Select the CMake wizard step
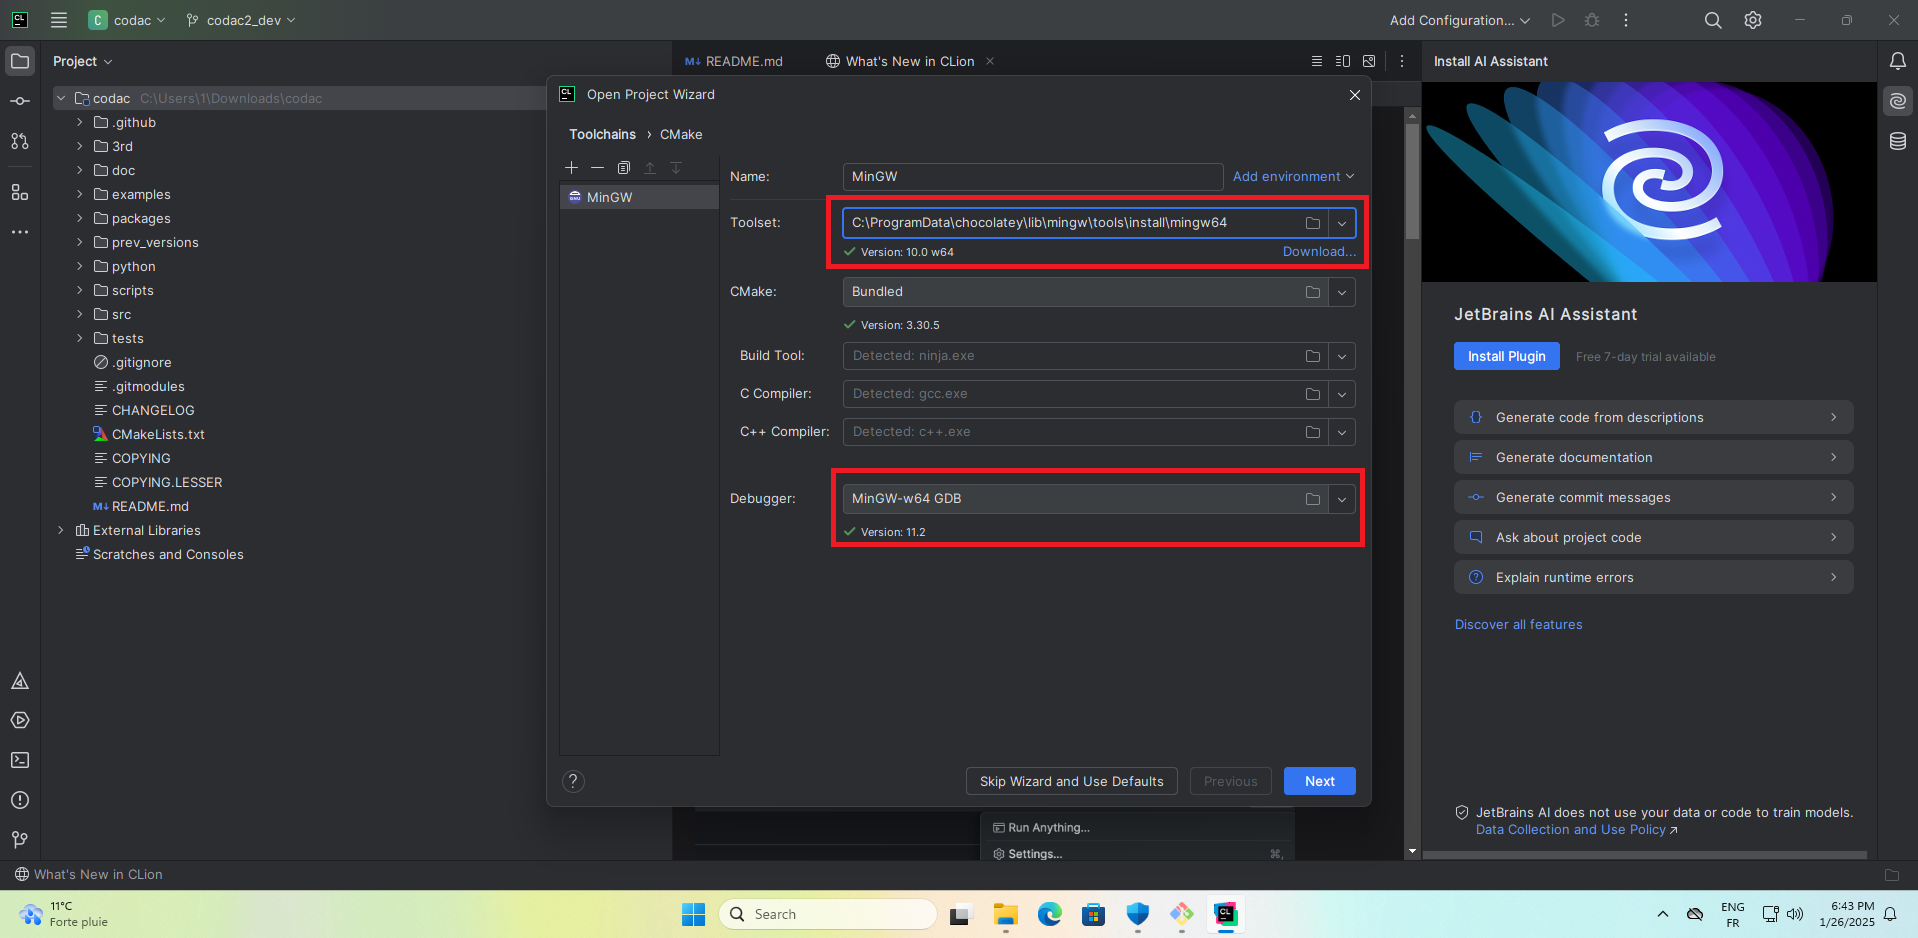 681,134
